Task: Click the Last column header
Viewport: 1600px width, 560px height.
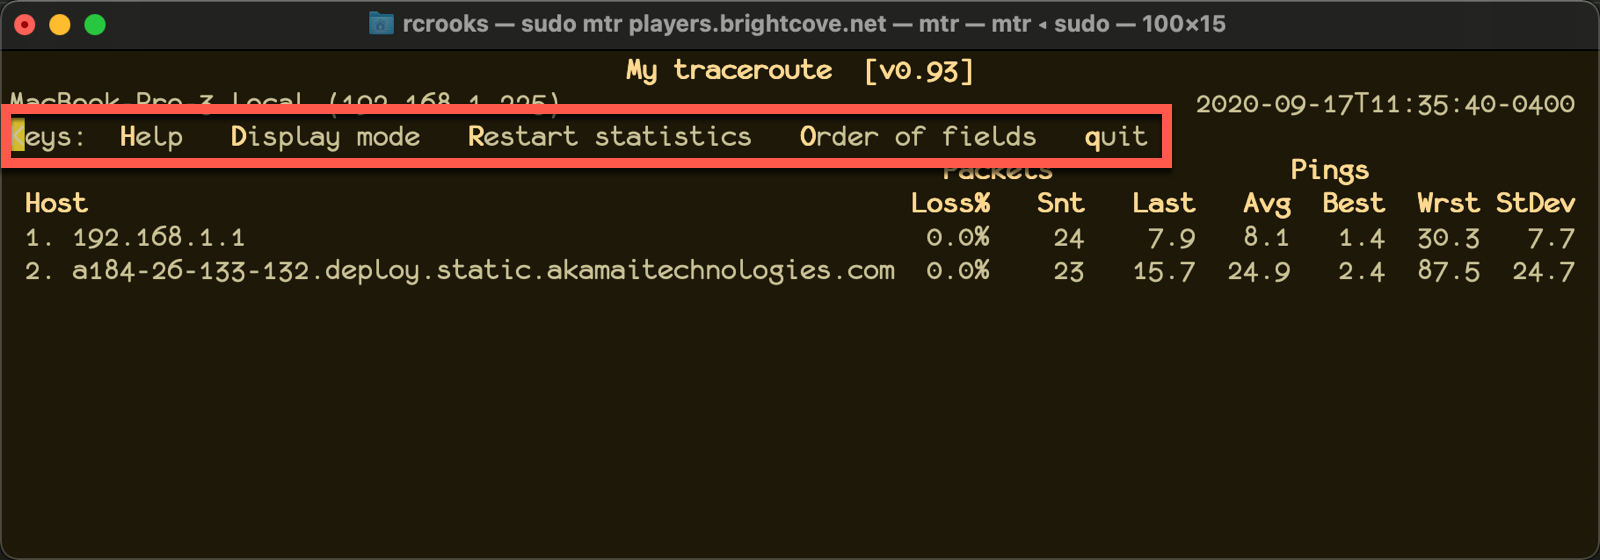Action: [1163, 203]
